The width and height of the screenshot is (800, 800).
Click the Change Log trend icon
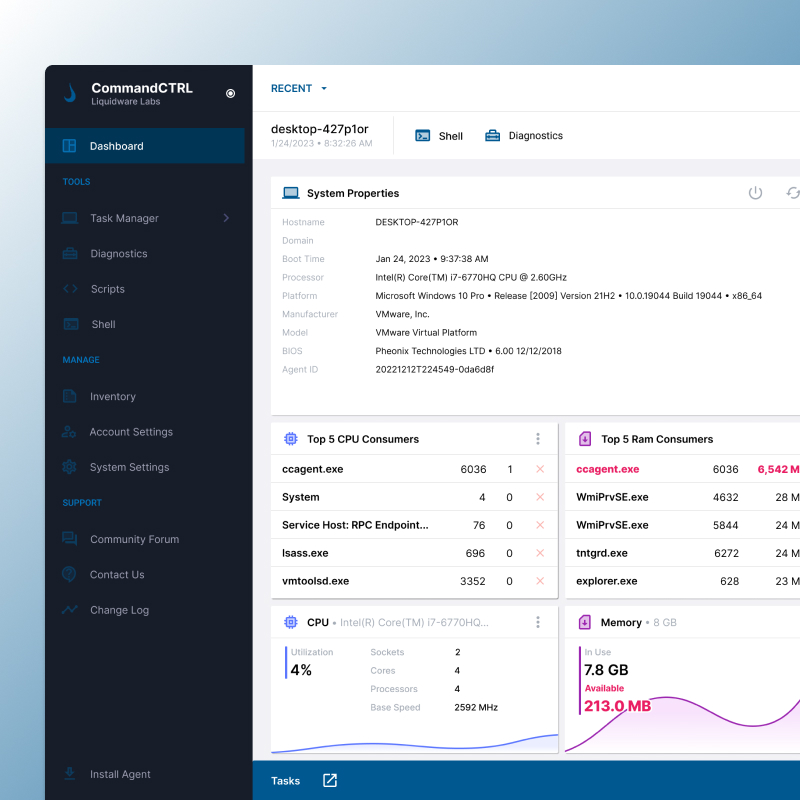69,610
